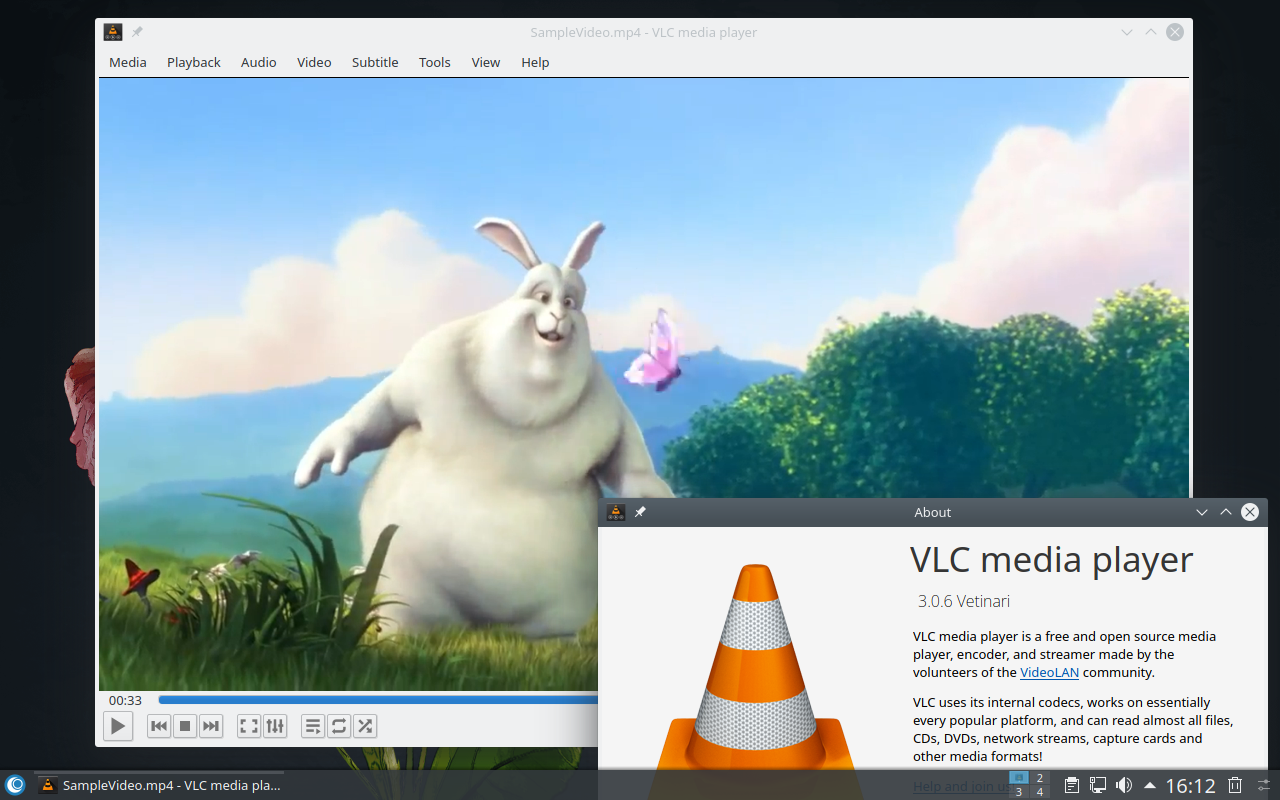Image resolution: width=1280 pixels, height=800 pixels.
Task: Open the device notifier tray icon
Action: 1097,785
